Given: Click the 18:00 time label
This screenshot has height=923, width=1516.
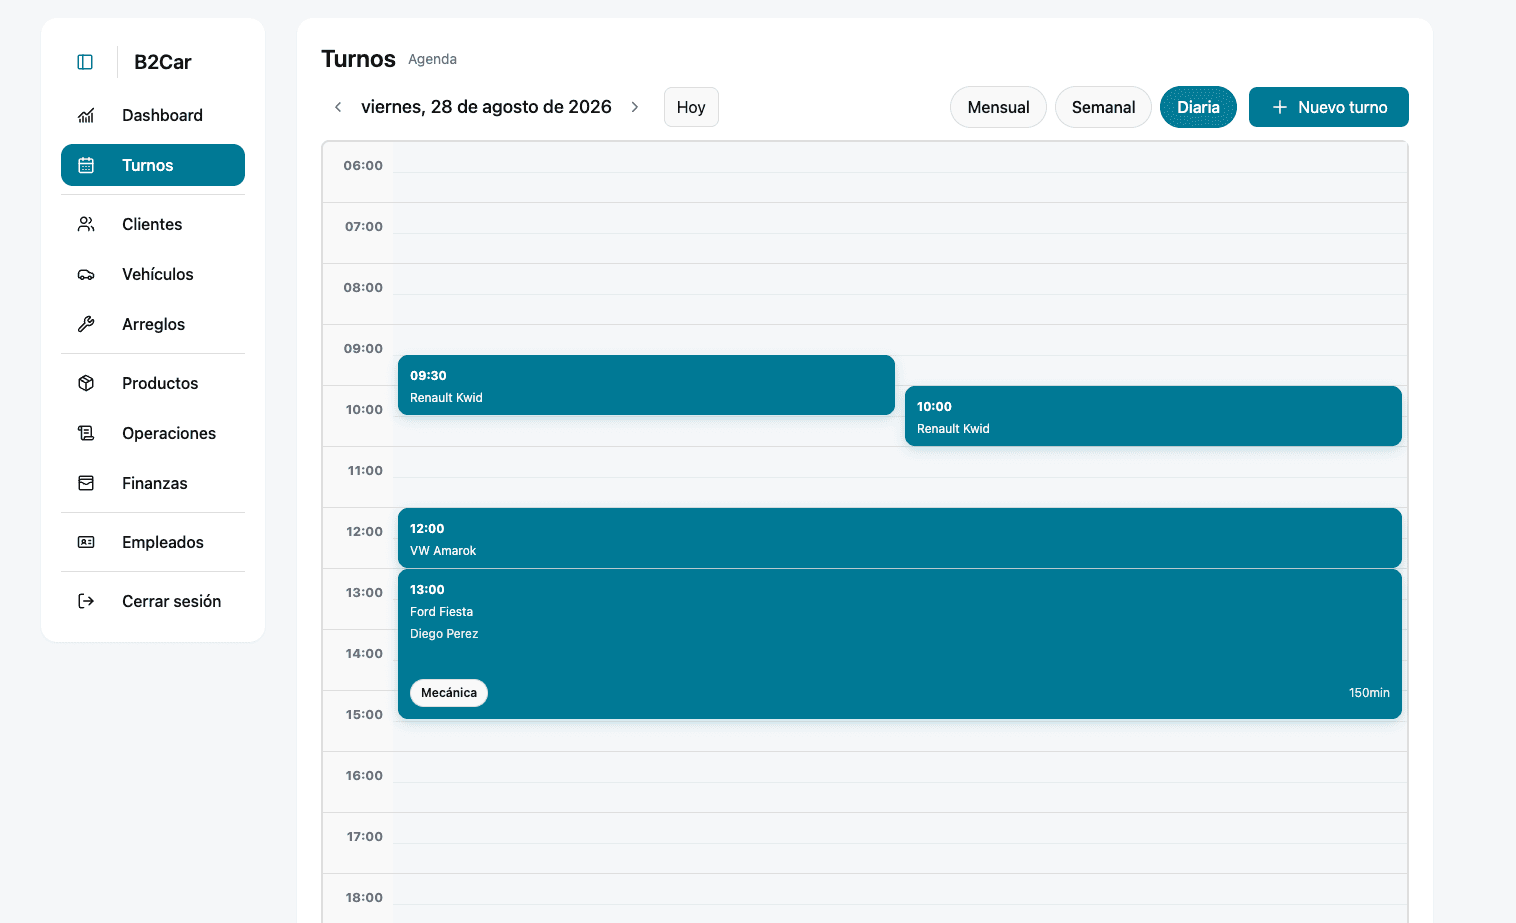Looking at the screenshot, I should point(364,898).
